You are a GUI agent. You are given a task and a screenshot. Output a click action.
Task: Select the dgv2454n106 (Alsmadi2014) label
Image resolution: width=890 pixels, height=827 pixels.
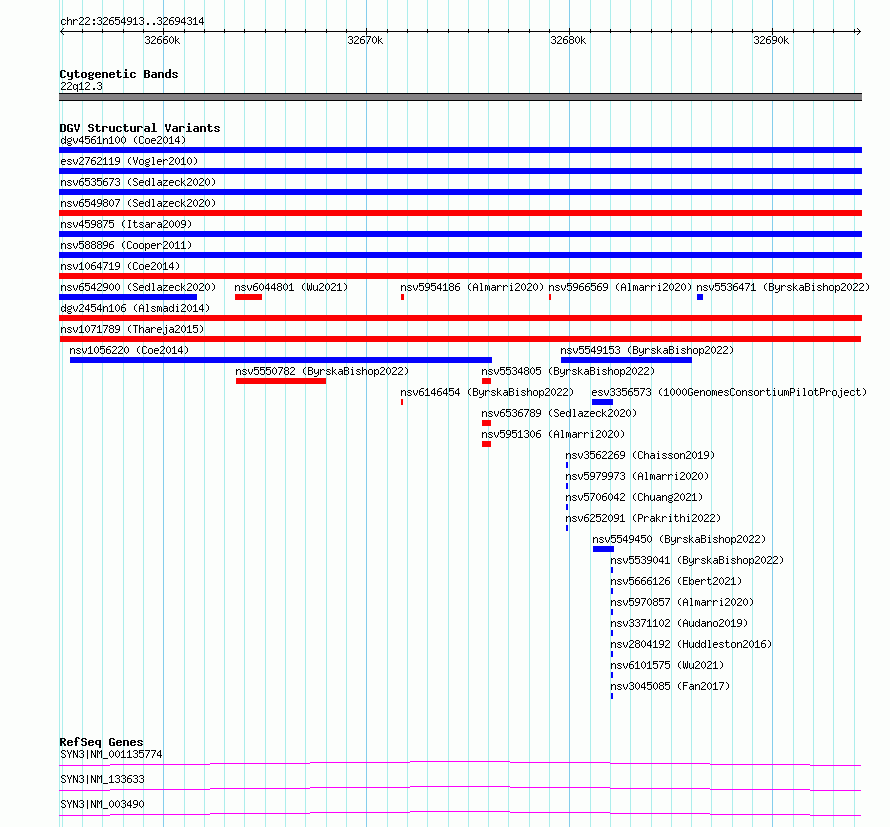pyautogui.click(x=135, y=308)
